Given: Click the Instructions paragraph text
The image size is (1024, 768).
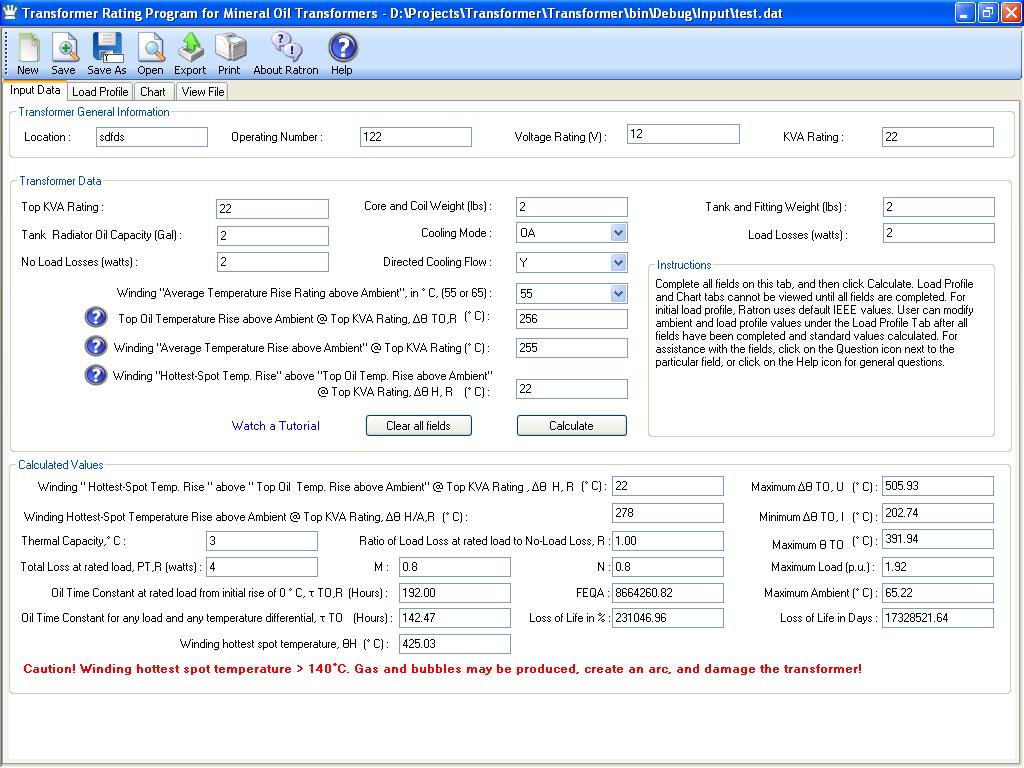Looking at the screenshot, I should (814, 323).
